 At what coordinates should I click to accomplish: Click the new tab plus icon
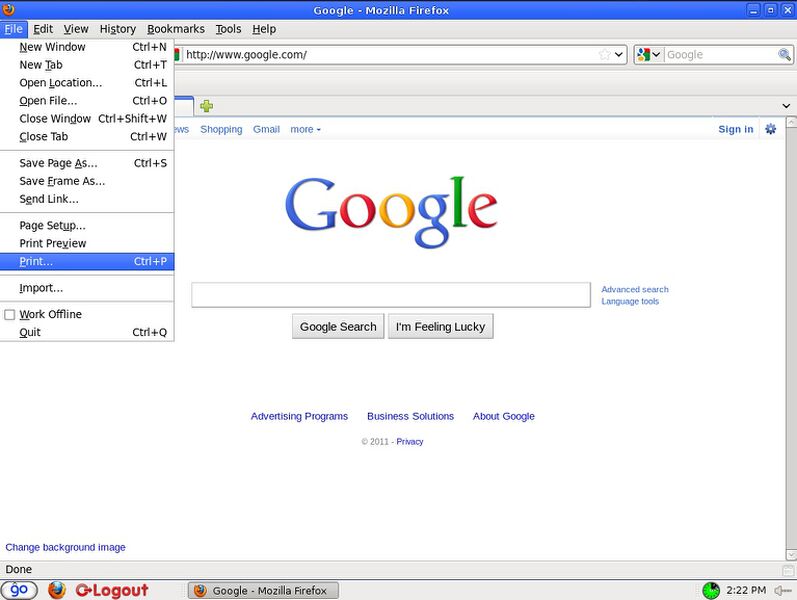point(206,106)
